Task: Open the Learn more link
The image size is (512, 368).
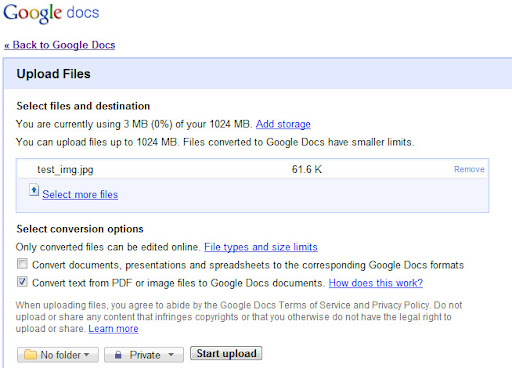Action: tap(113, 329)
